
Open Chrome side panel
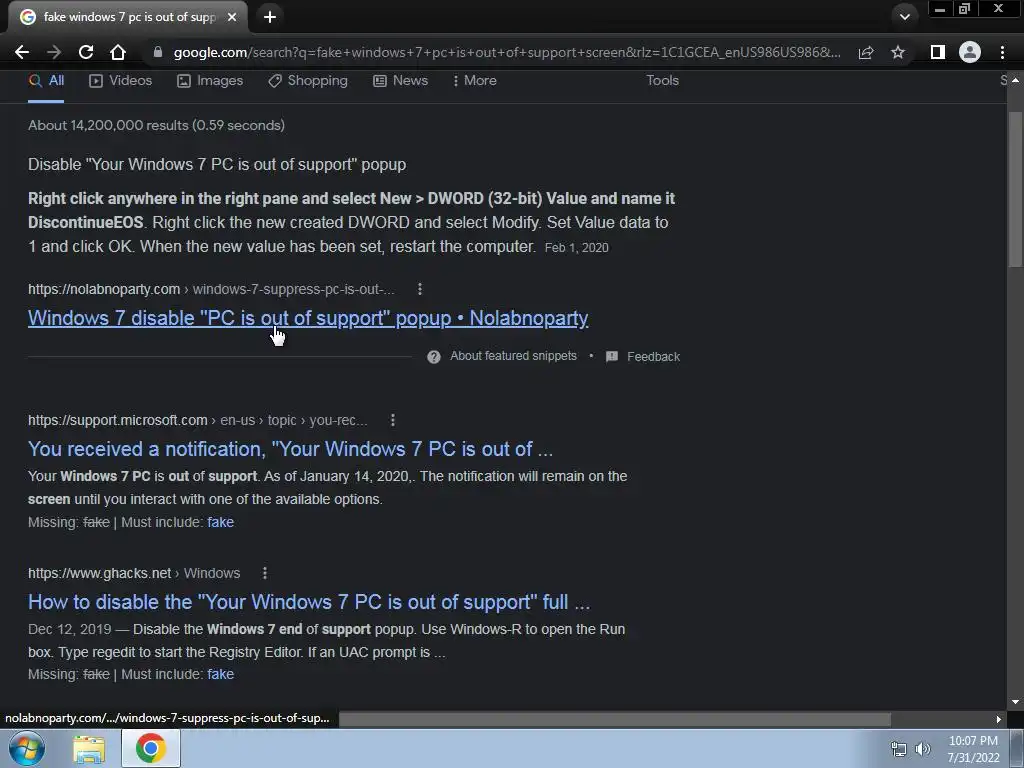(938, 52)
